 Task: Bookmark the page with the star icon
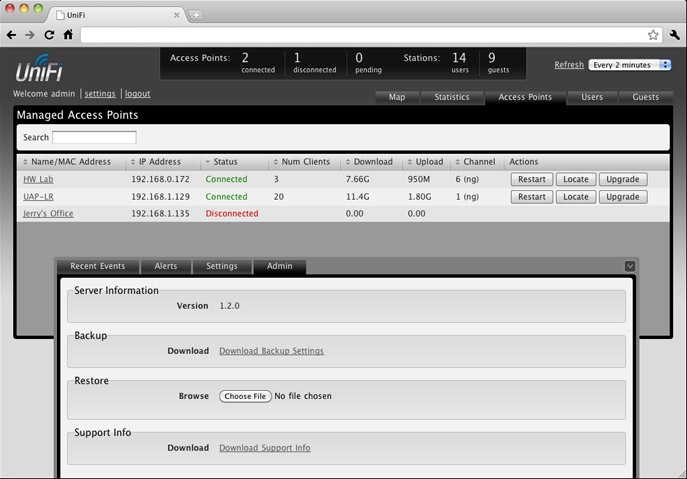[653, 35]
